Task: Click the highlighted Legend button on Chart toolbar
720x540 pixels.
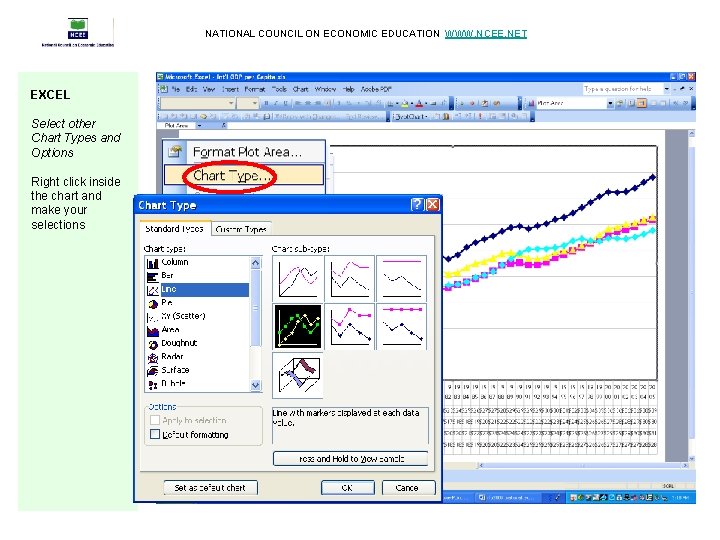Action: (641, 103)
